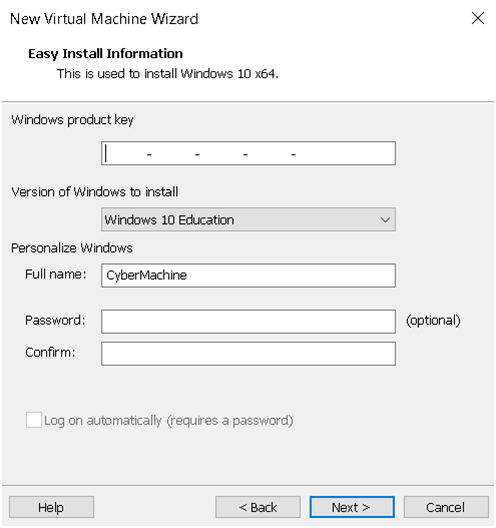Proceed with the Next button
Viewport: 496px width, 528px height.
(x=352, y=507)
